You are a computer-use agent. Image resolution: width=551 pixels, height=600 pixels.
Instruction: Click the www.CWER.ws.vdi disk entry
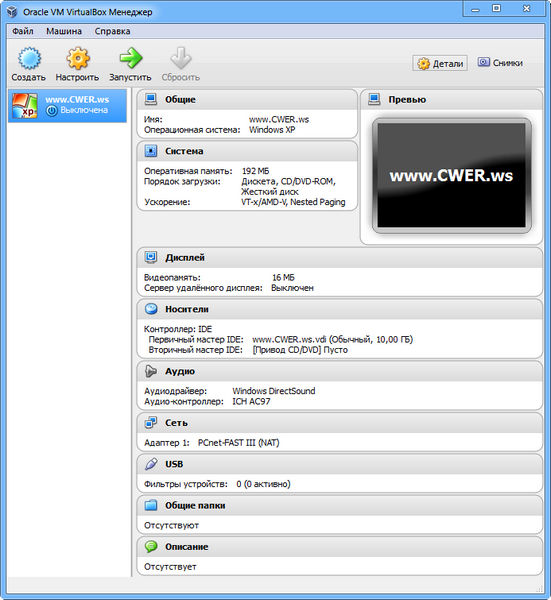333,339
